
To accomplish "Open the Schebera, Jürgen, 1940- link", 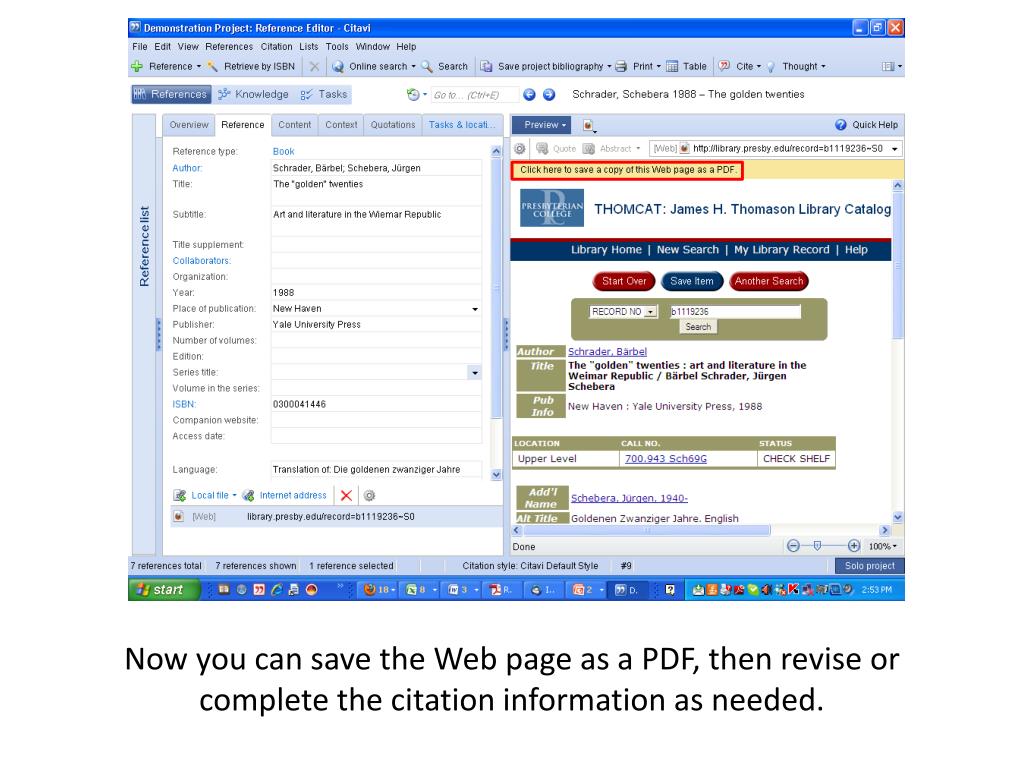I will click(629, 498).
